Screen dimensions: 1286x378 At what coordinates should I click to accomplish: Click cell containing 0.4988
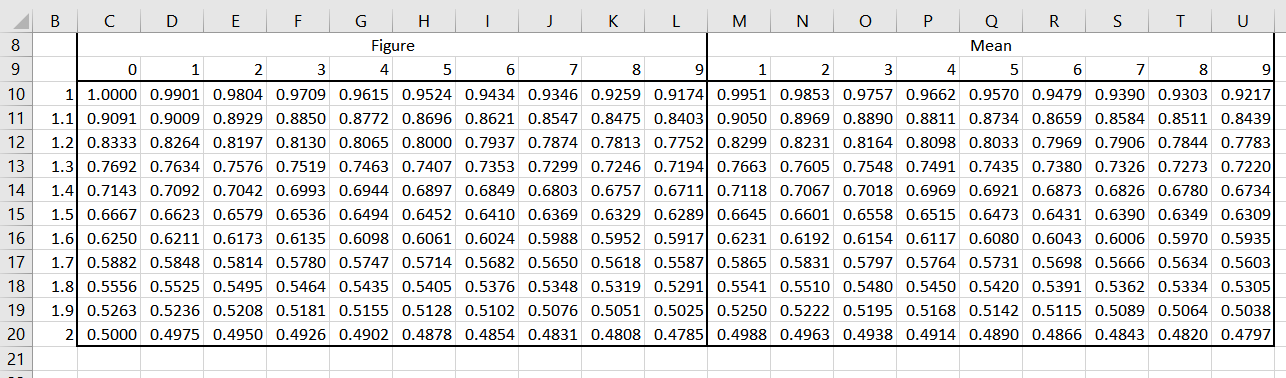tap(739, 335)
